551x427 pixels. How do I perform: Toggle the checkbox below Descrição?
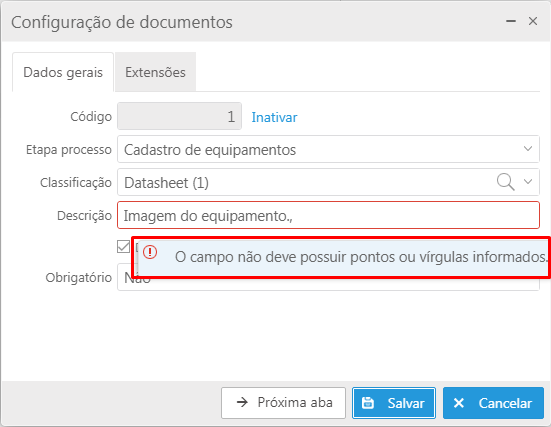pos(123,246)
